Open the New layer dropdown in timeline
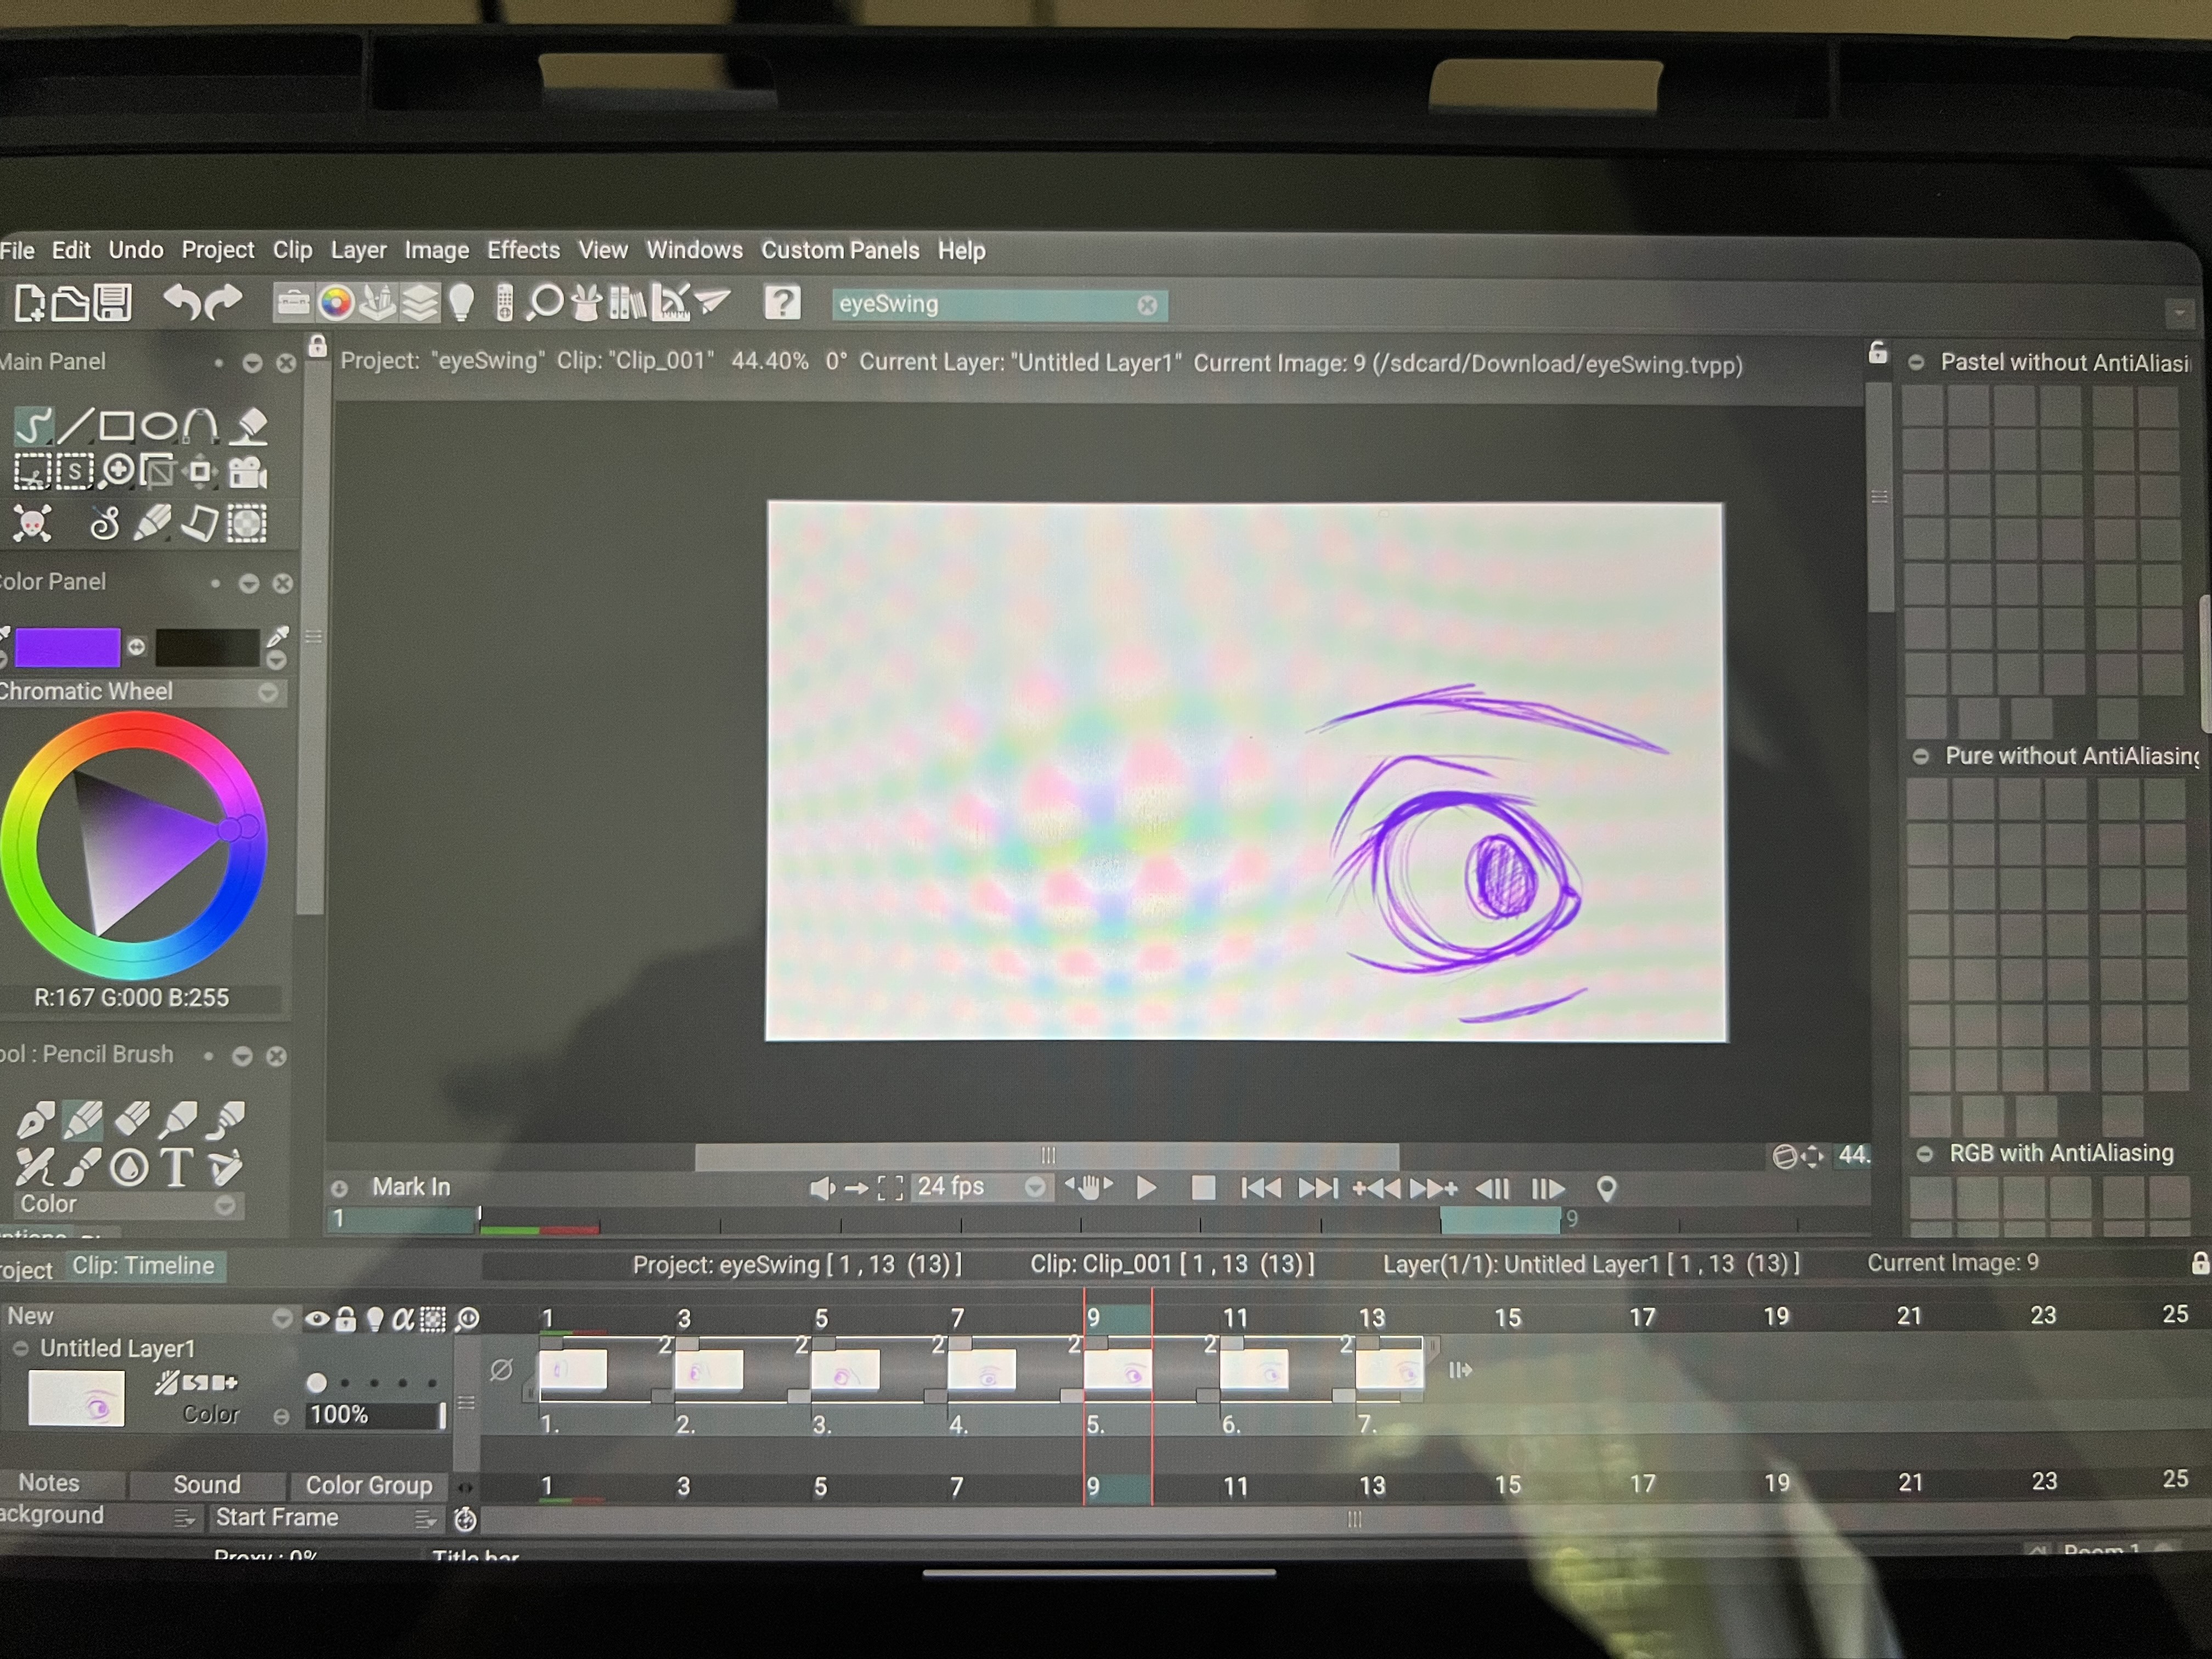This screenshot has width=2212, height=1659. pos(282,1319)
